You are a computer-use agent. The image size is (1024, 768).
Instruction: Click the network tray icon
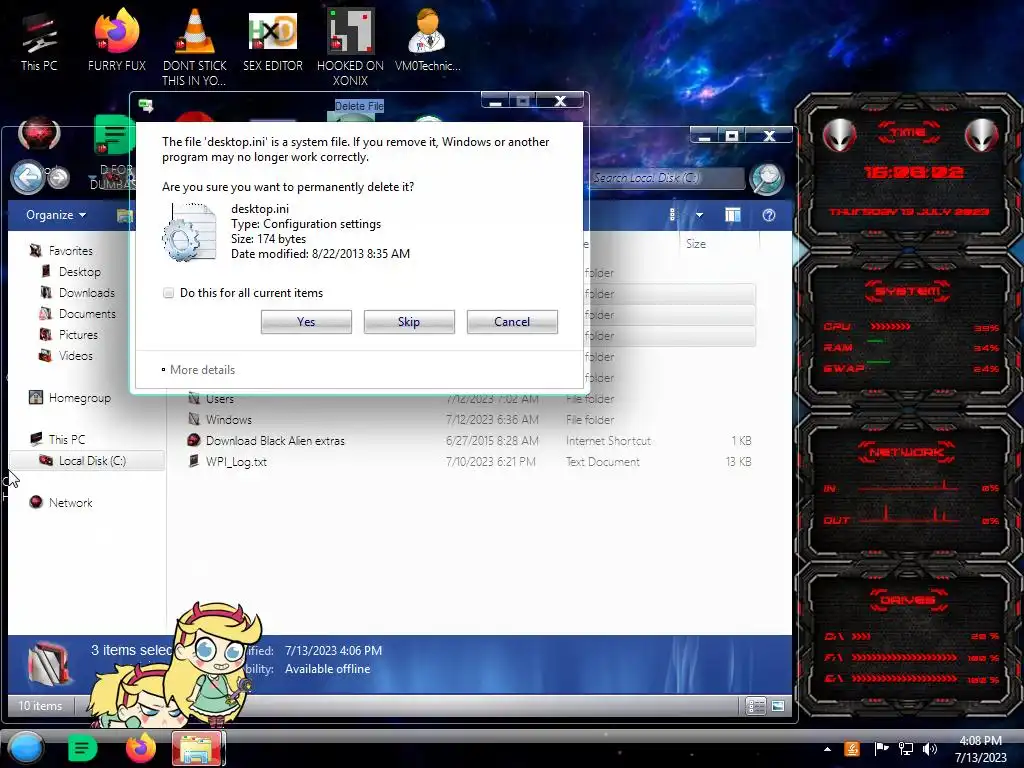pos(905,749)
